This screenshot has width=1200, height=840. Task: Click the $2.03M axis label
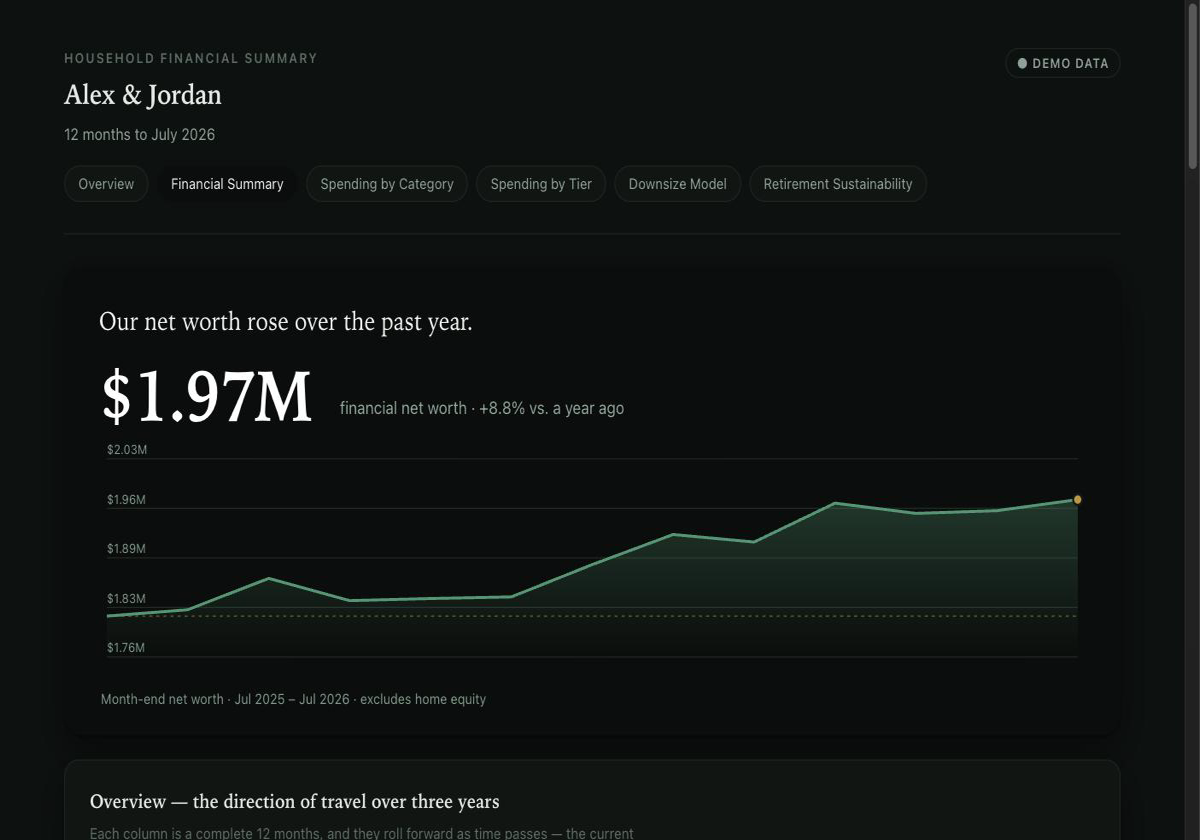(127, 450)
